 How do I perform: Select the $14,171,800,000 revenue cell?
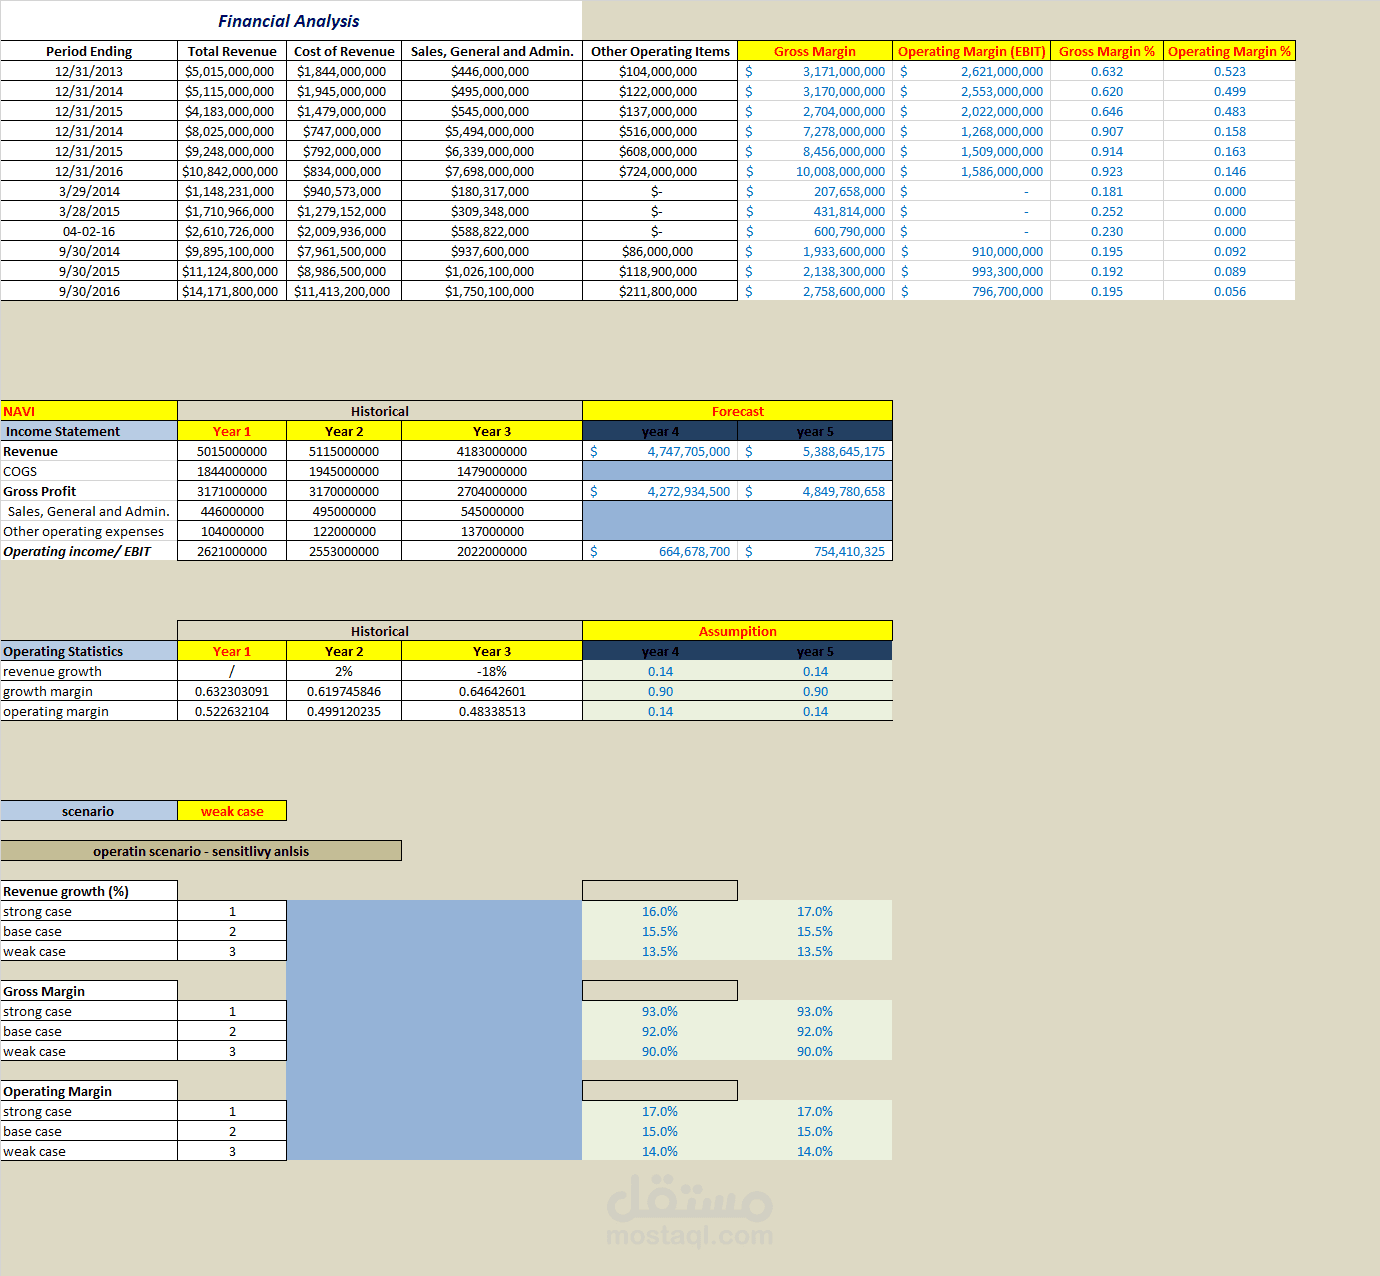click(x=232, y=291)
